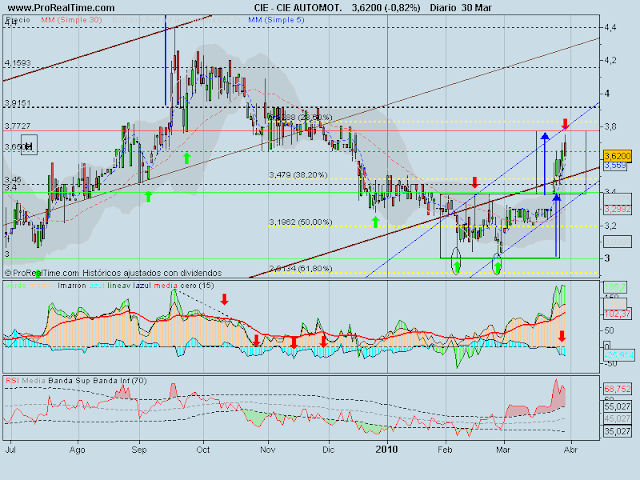The image size is (640, 480).
Task: Click the red 68,752 RSI value tag
Action: pyautogui.click(x=617, y=389)
